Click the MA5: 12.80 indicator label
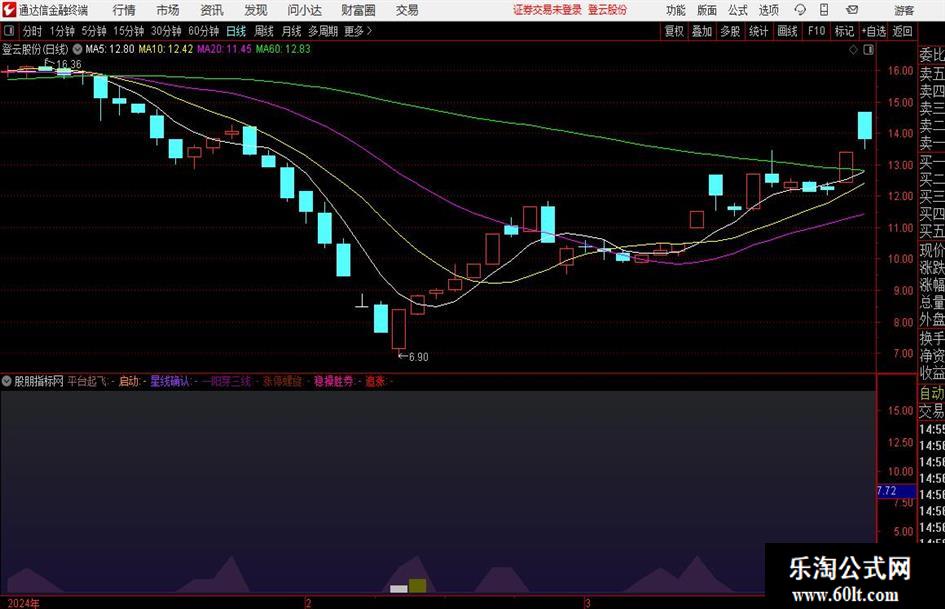 pyautogui.click(x=110, y=49)
